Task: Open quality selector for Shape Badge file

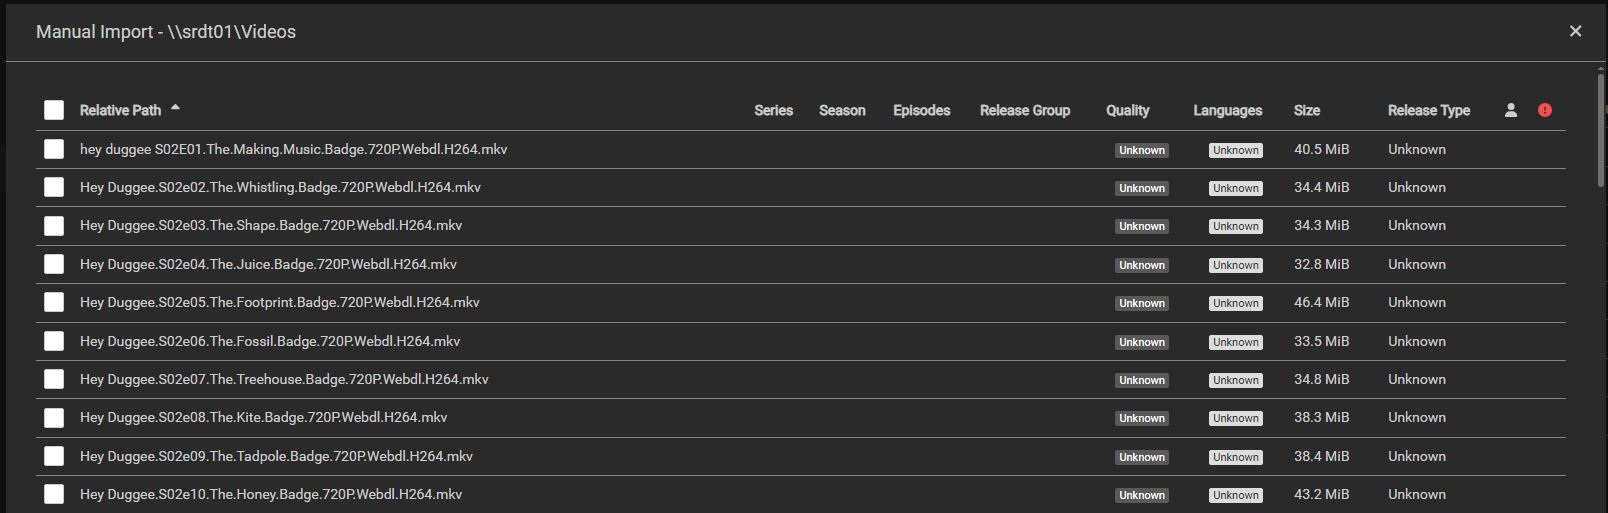Action: [x=1142, y=226]
